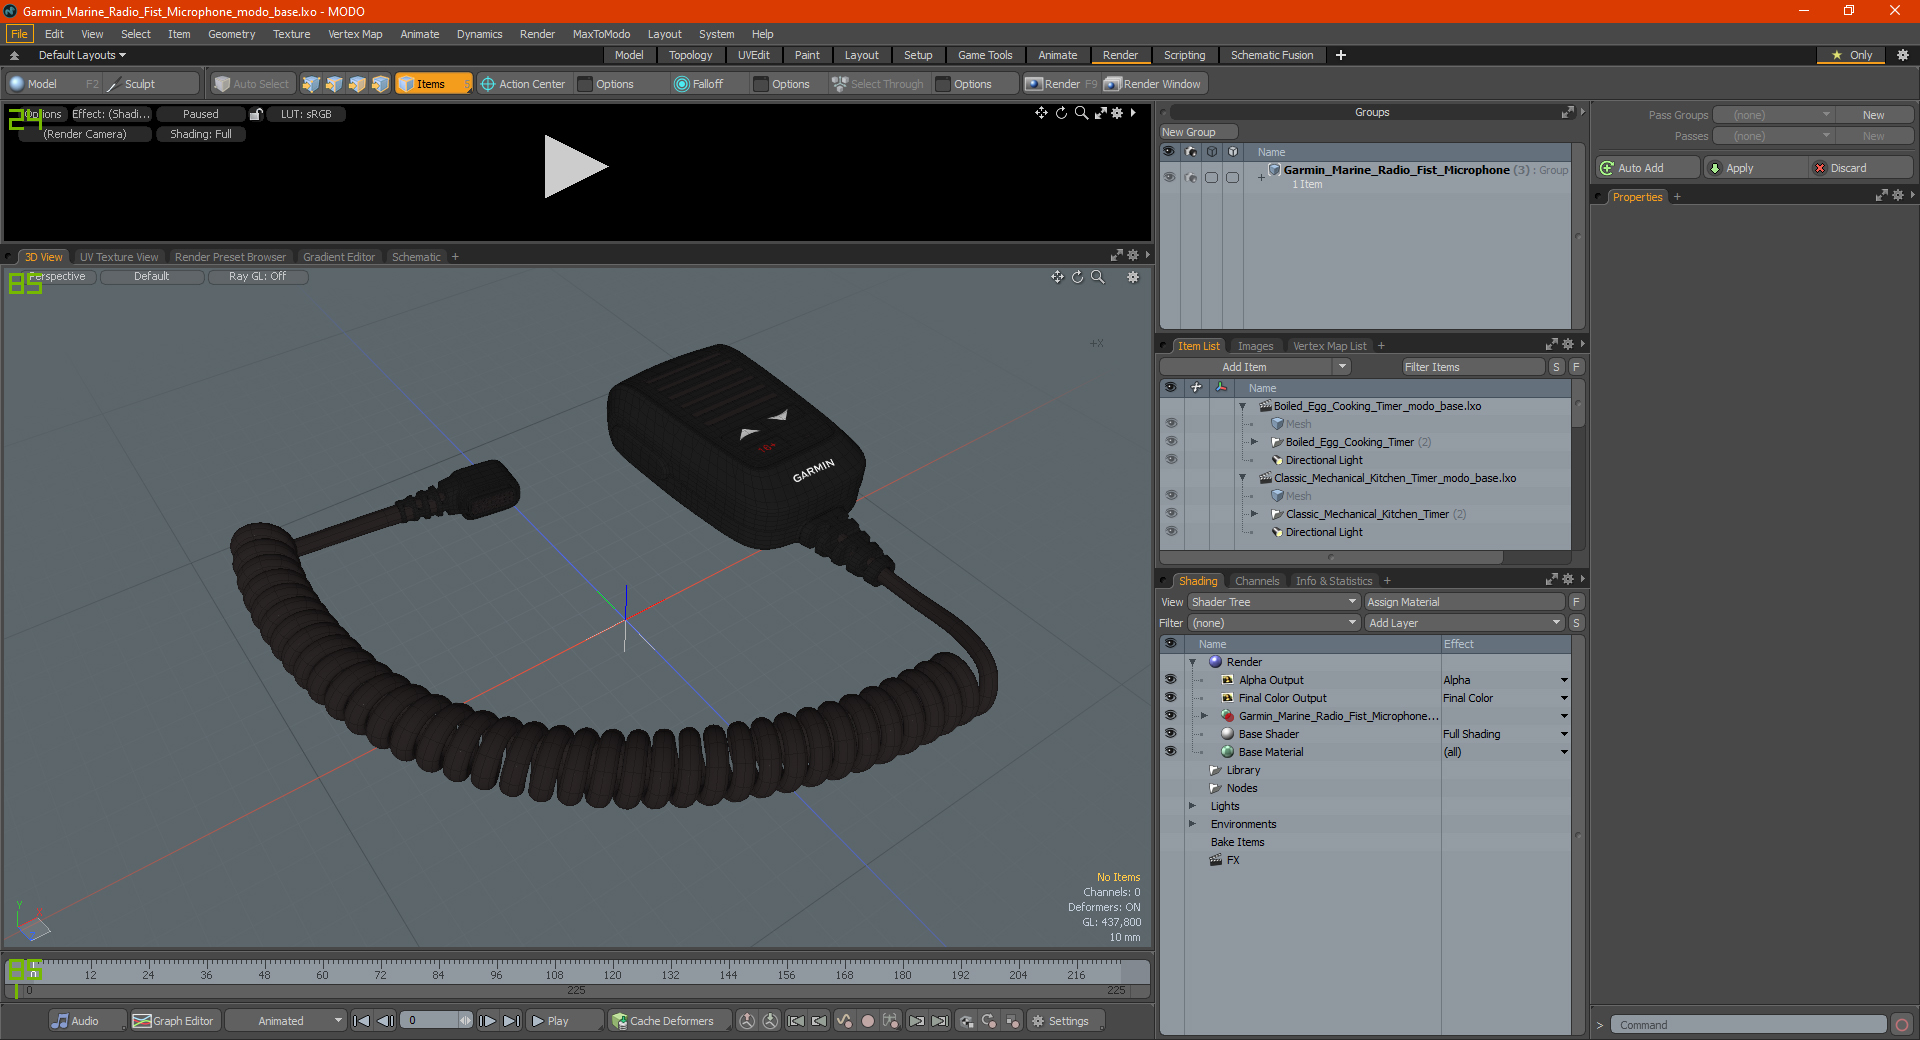Click the 3D viewport pan move icon
Screen dimensions: 1920x1040
1057,277
